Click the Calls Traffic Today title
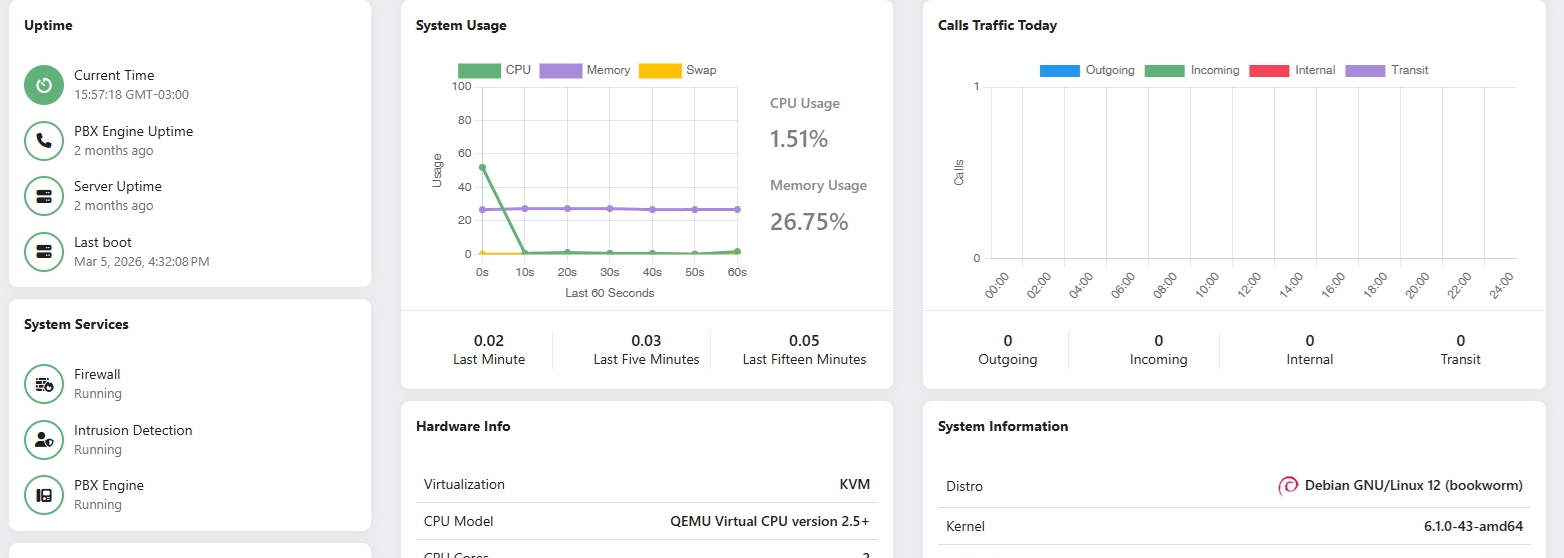The height and width of the screenshot is (558, 1564). click(x=997, y=25)
